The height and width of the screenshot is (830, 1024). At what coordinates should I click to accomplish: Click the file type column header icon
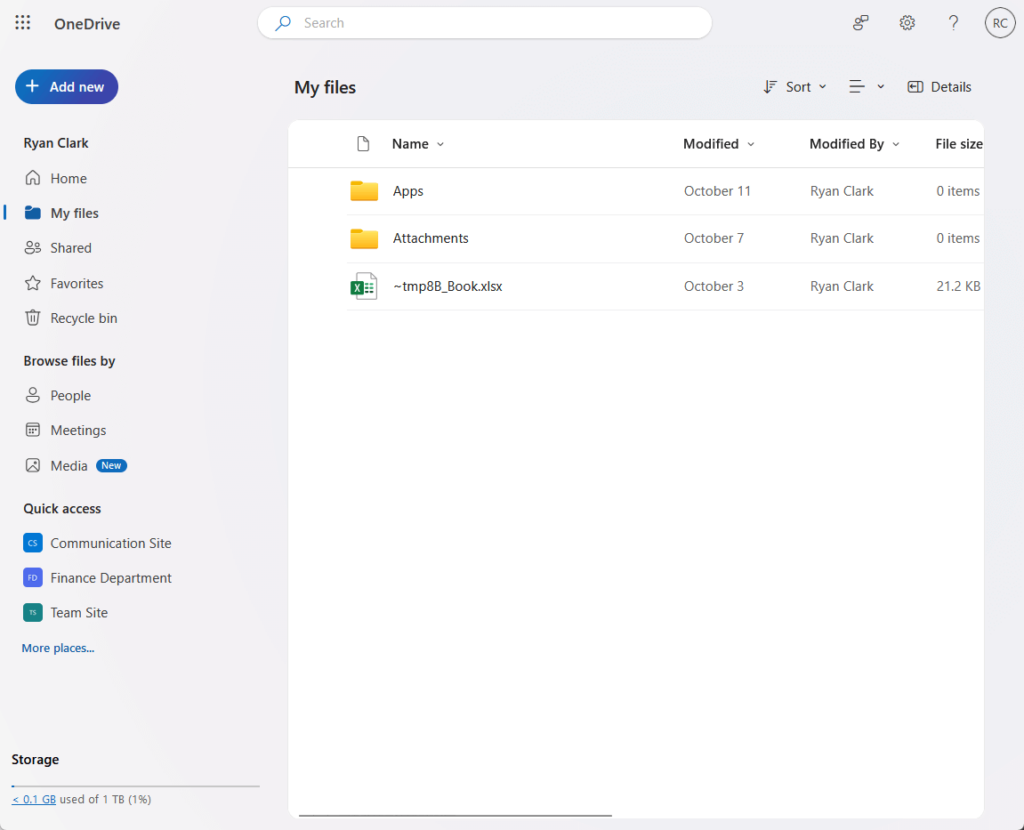pyautogui.click(x=363, y=144)
